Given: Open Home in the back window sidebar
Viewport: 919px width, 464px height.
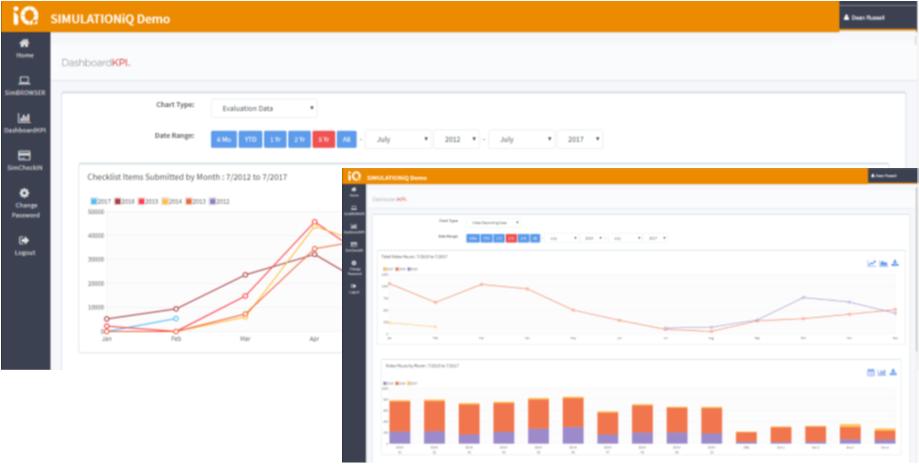Looking at the screenshot, I should 25,48.
